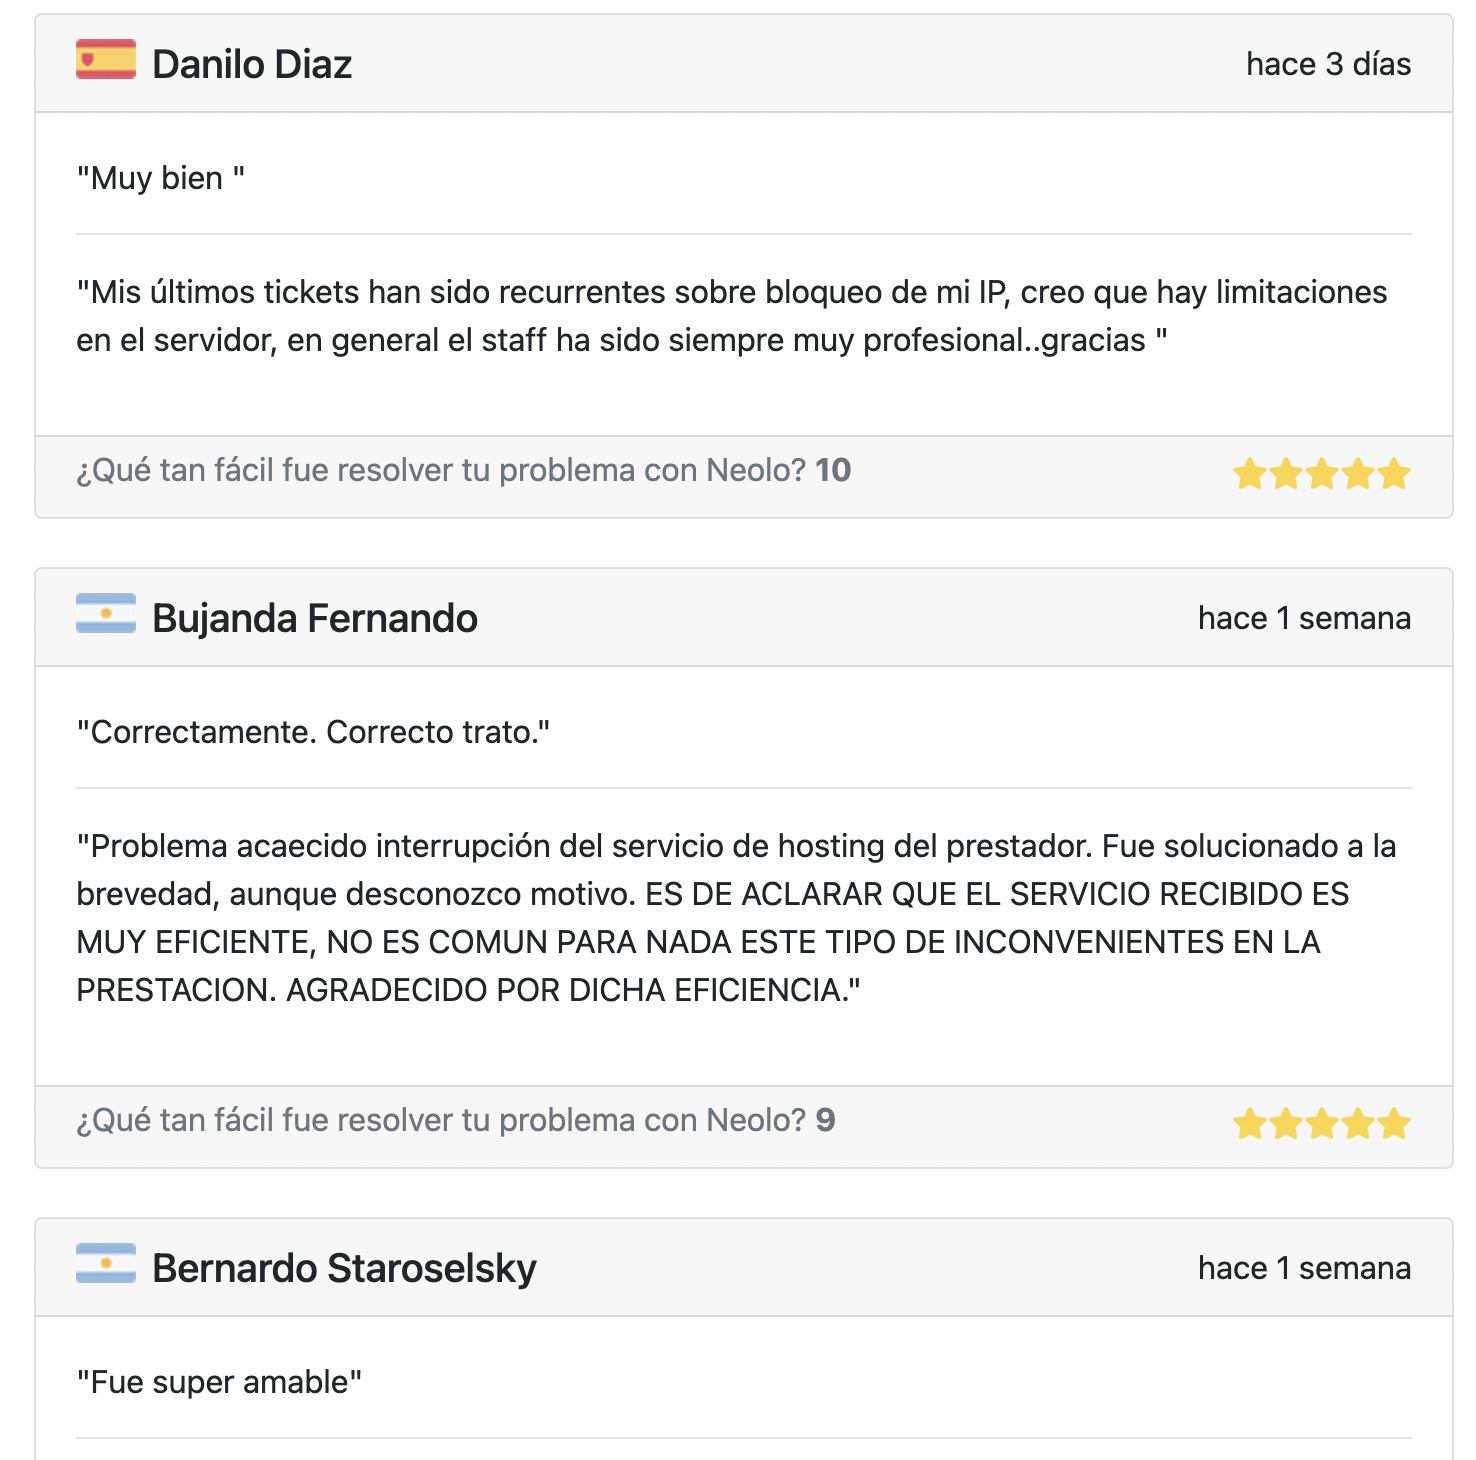Select reviewer name Danilo Diaz
The height and width of the screenshot is (1460, 1476).
coord(252,64)
